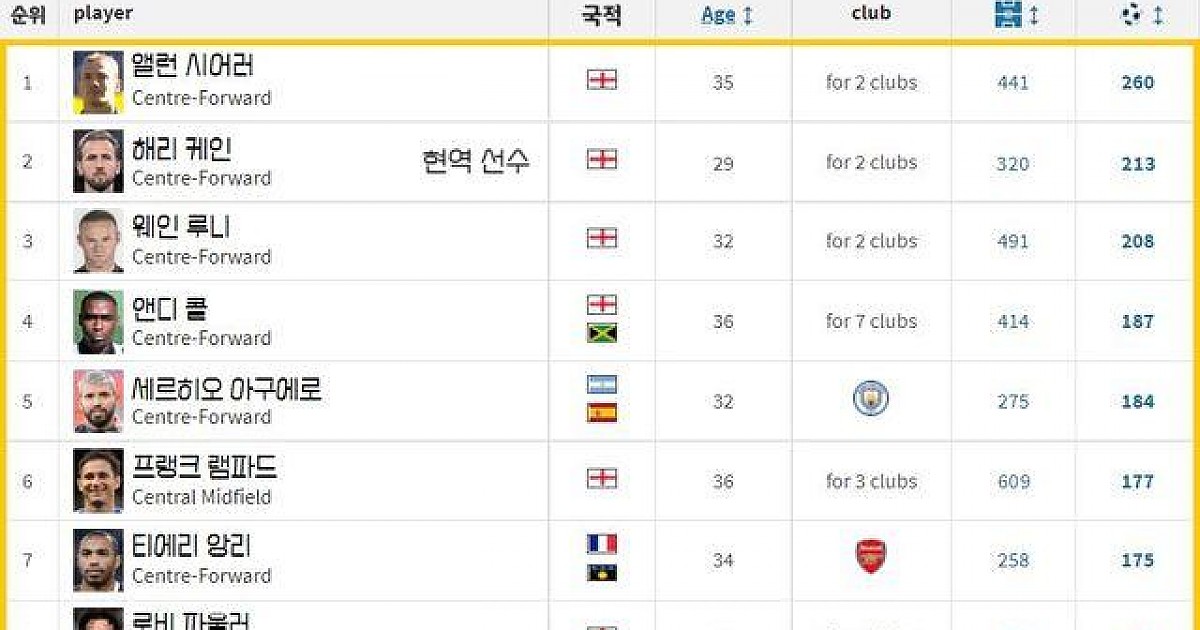This screenshot has height=630, width=1200.
Task: Open Frank Lampard's player name link
Action: (204, 467)
